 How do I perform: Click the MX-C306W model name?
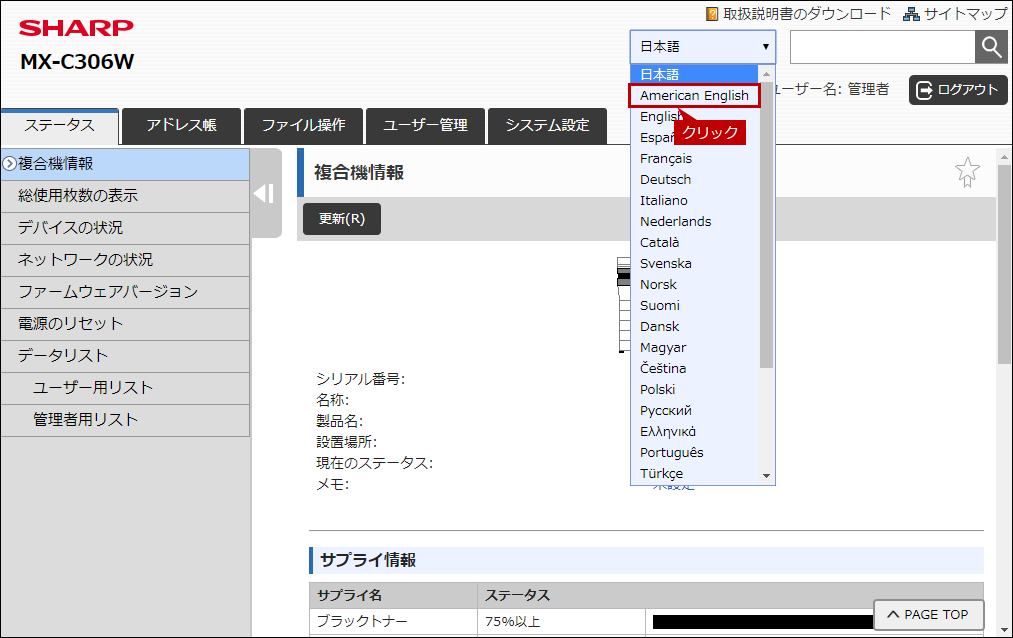pyautogui.click(x=77, y=62)
